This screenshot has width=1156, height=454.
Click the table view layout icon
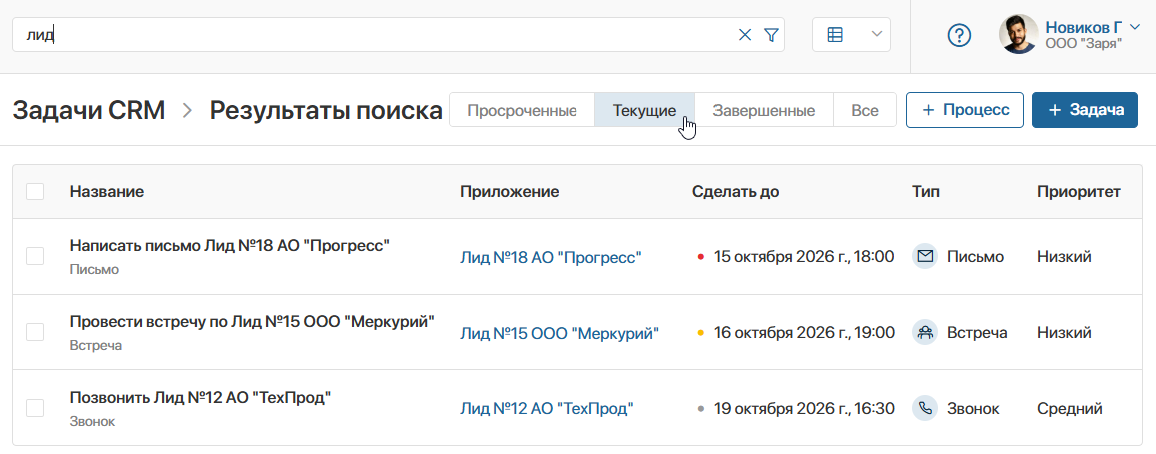click(835, 35)
